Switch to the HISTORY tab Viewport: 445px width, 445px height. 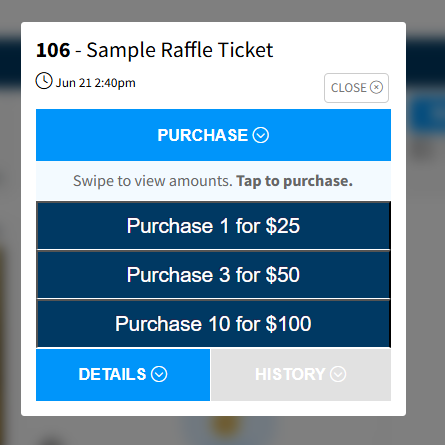301,375
